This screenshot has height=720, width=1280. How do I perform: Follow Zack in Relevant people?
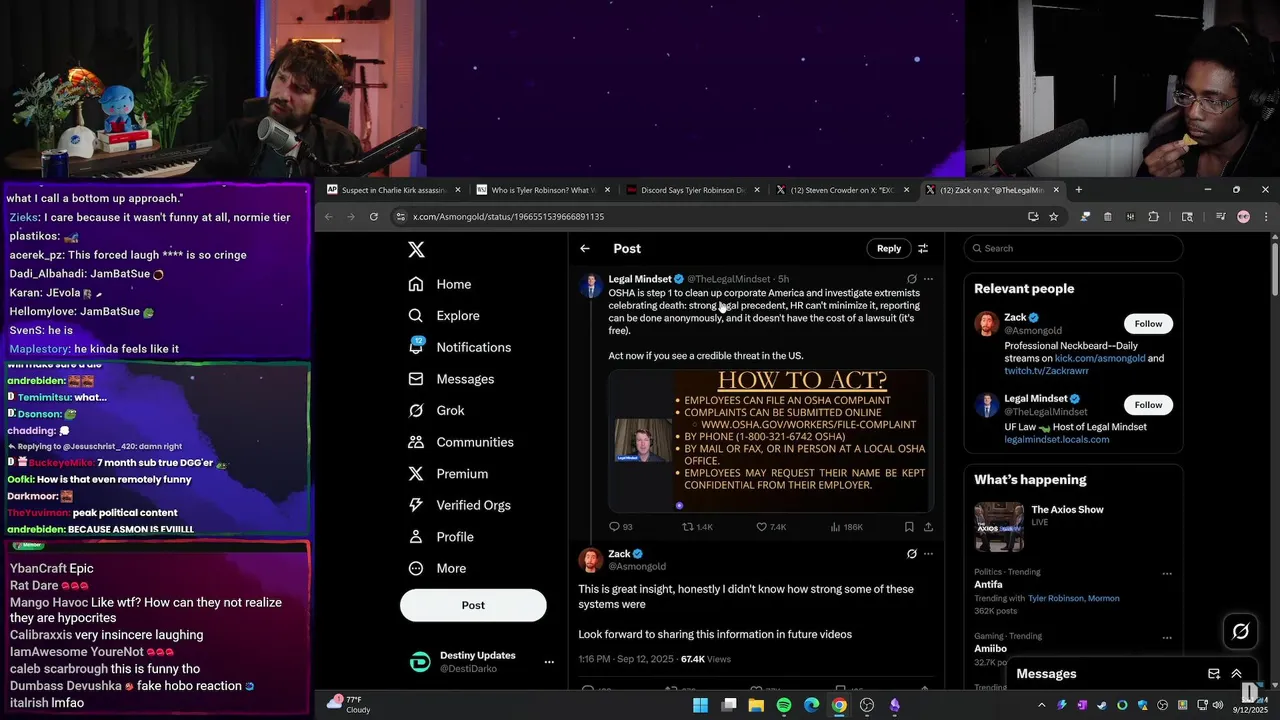[x=1148, y=324]
